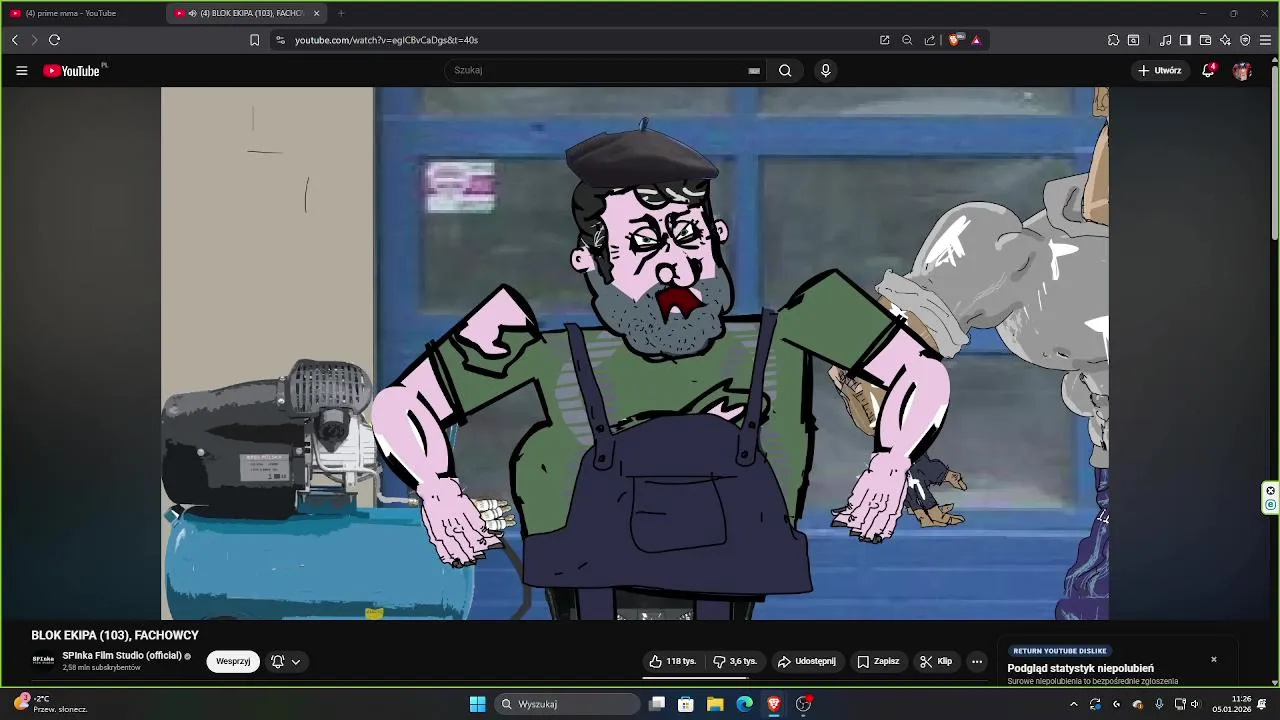Image resolution: width=1280 pixels, height=720 pixels.
Task: Start voice search with the microphone button
Action: tap(825, 70)
